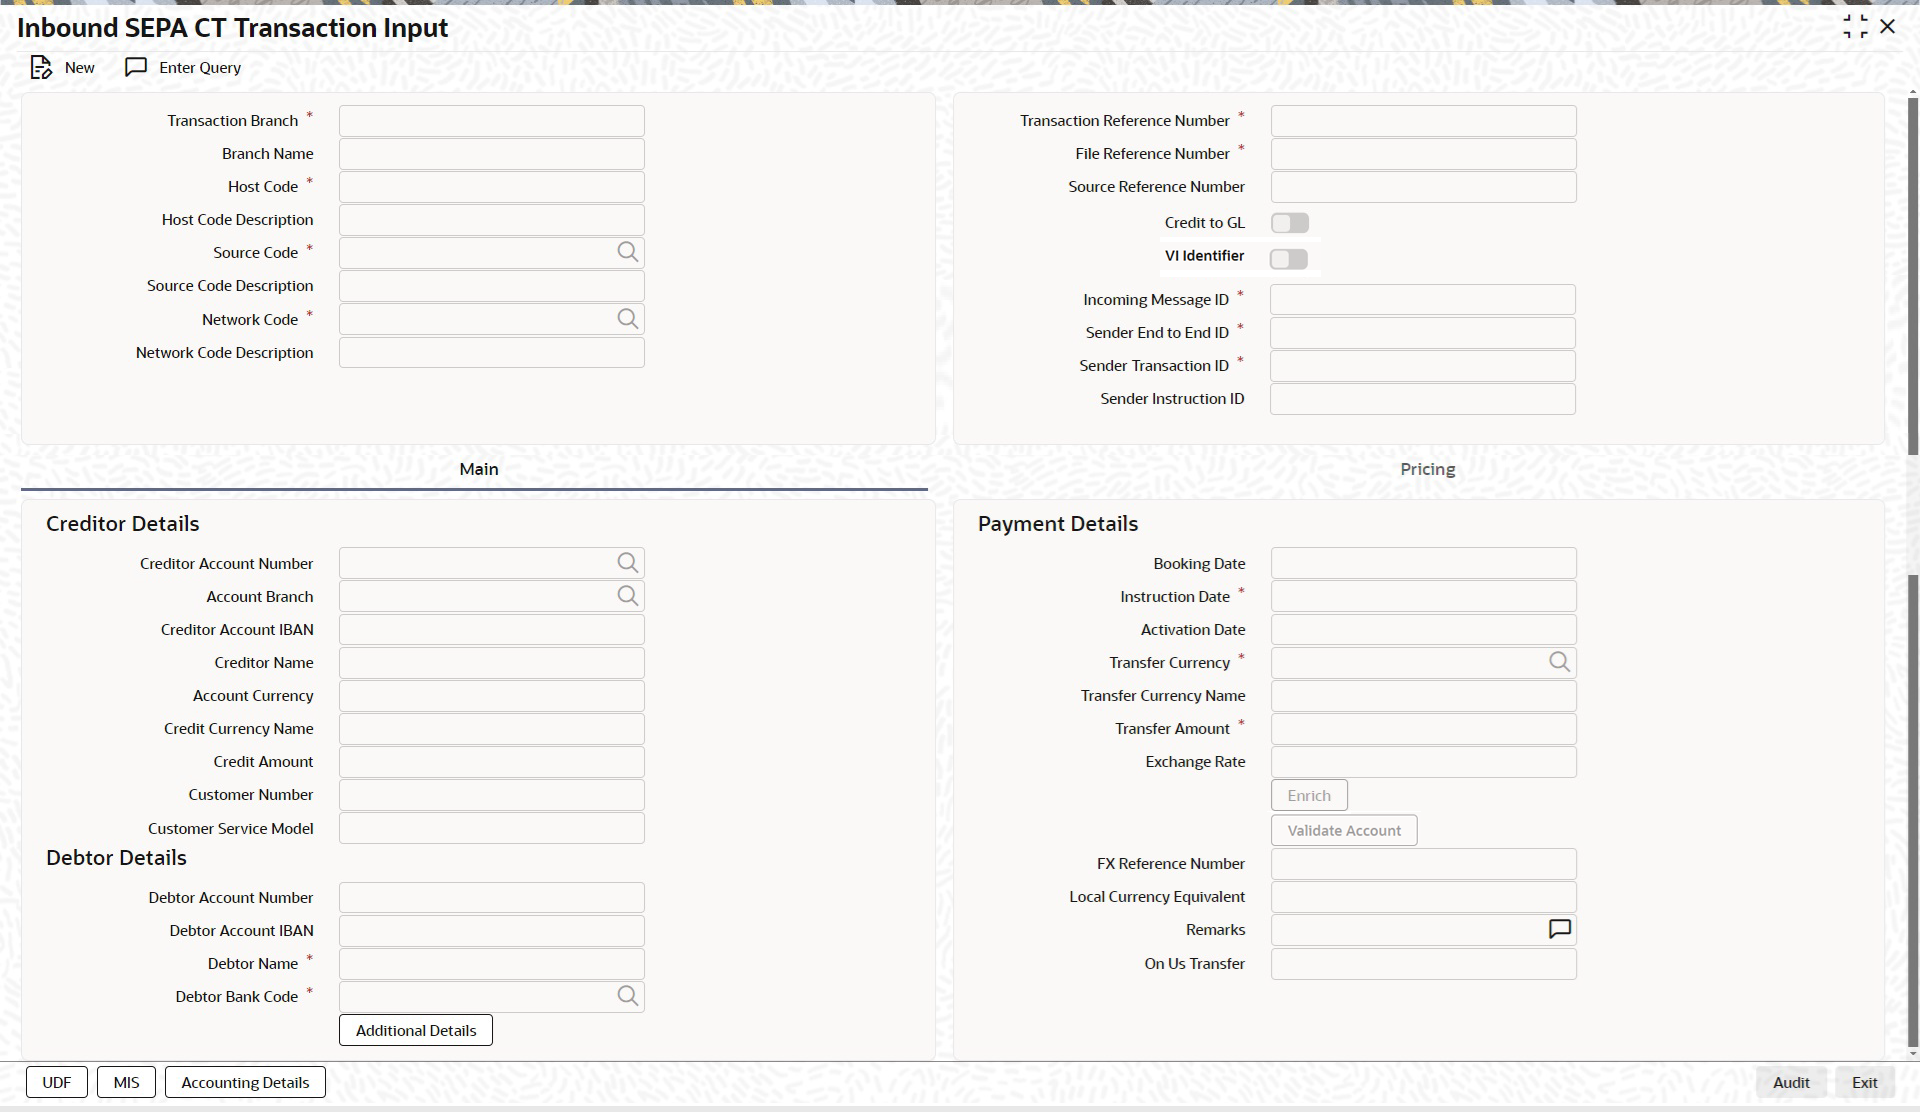The image size is (1920, 1118).
Task: Click the MIS button
Action: coord(126,1083)
